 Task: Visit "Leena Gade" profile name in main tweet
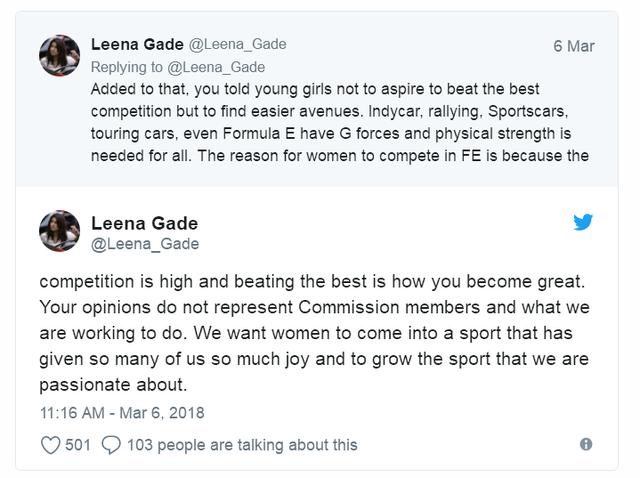(144, 223)
